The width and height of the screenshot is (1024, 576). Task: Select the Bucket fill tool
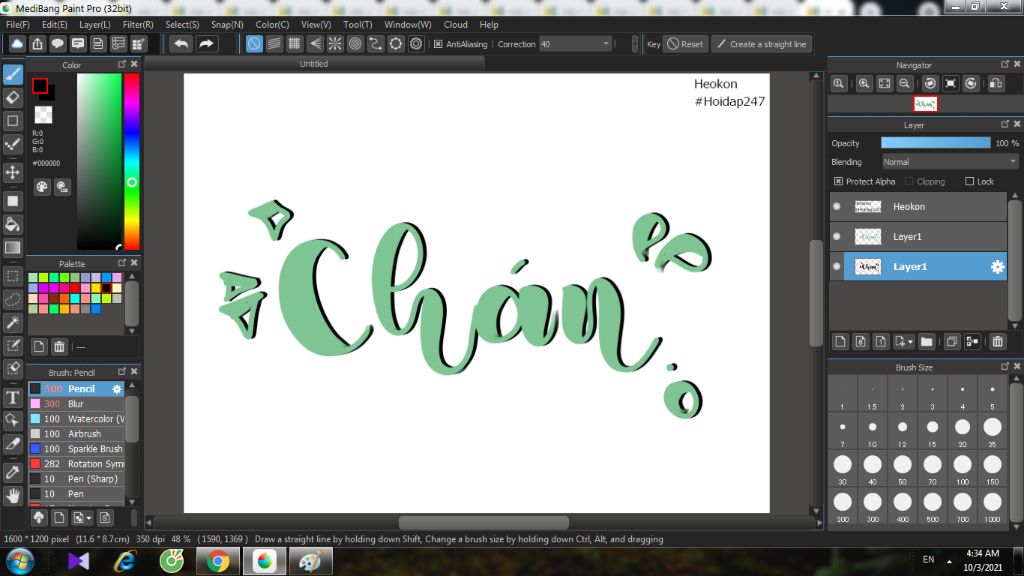coord(12,225)
